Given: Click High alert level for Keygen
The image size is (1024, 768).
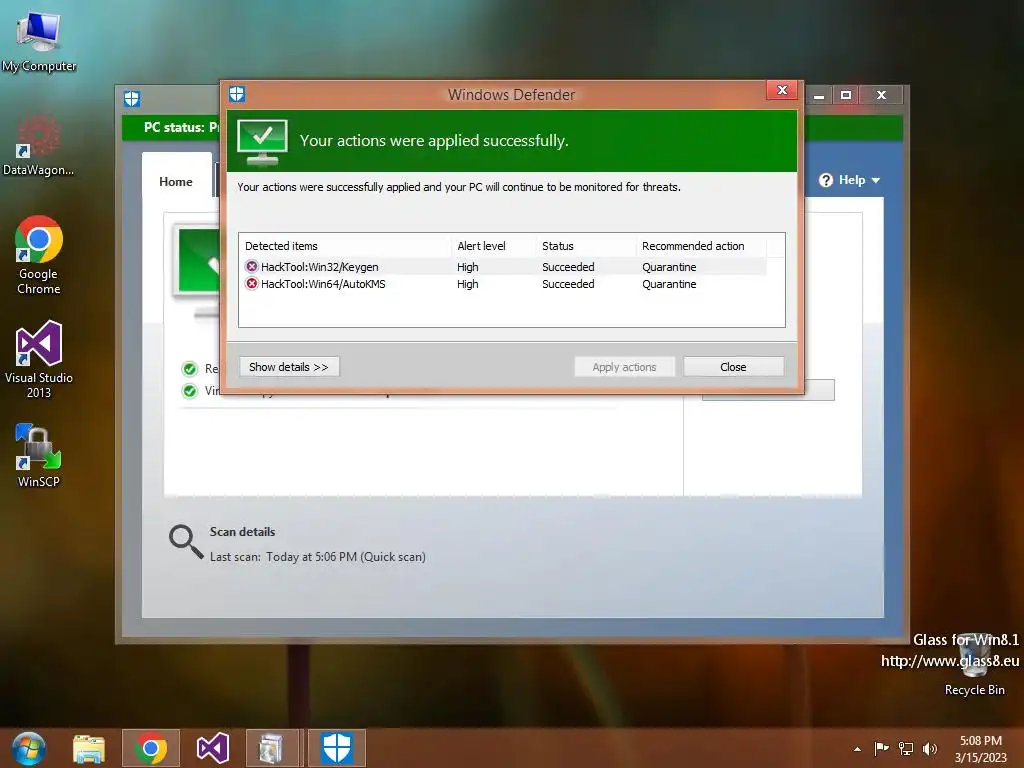Looking at the screenshot, I should pyautogui.click(x=468, y=266).
